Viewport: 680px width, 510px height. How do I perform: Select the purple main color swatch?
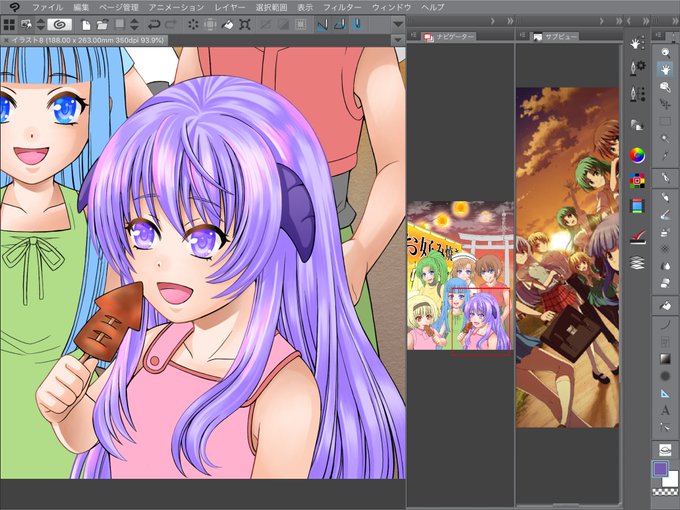coord(660,468)
